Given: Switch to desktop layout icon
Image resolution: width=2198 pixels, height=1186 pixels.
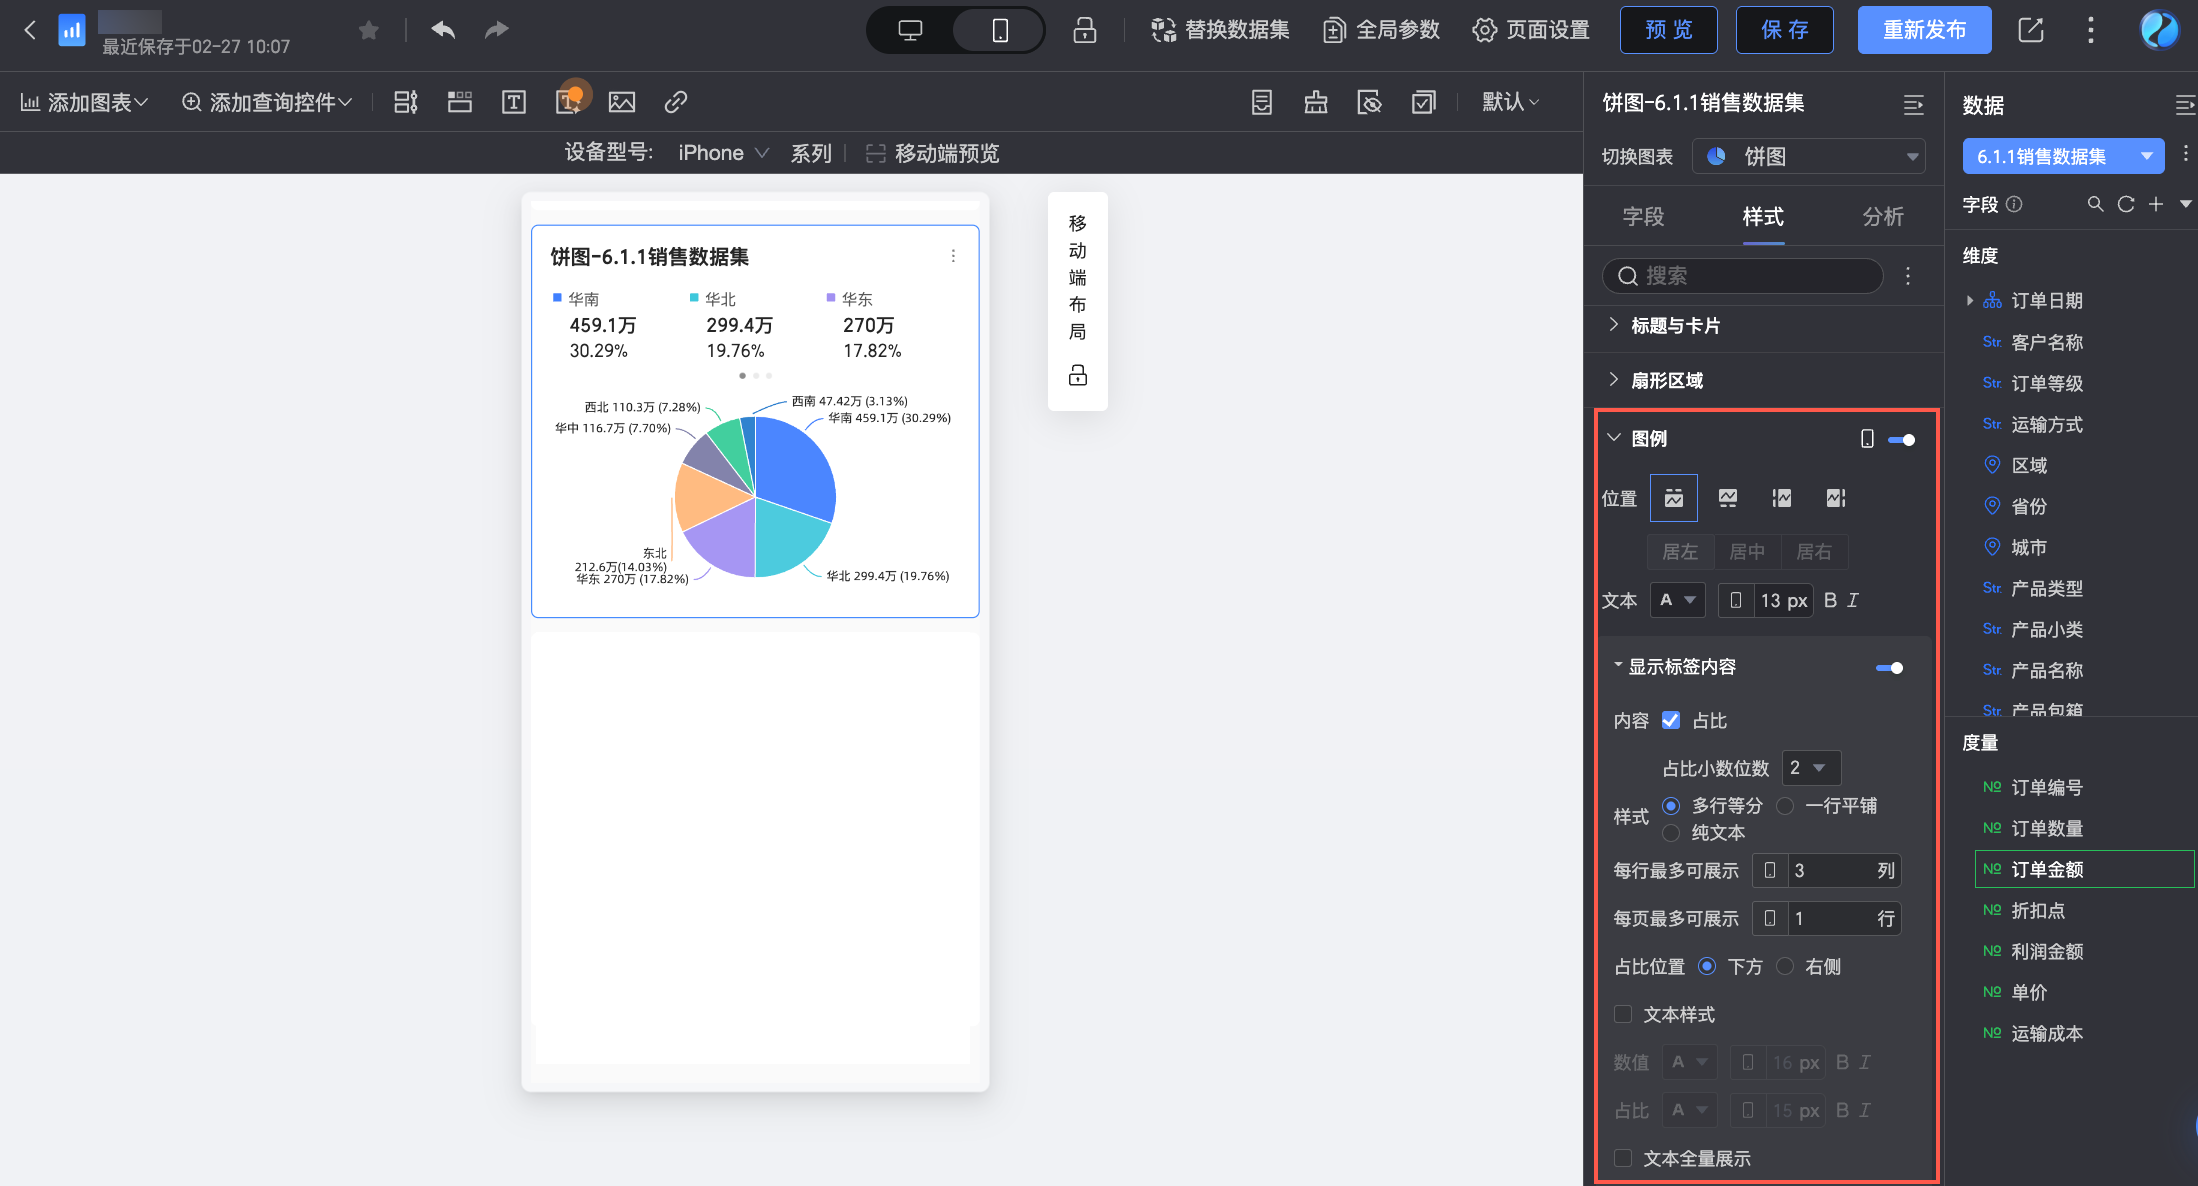Looking at the screenshot, I should [x=910, y=30].
